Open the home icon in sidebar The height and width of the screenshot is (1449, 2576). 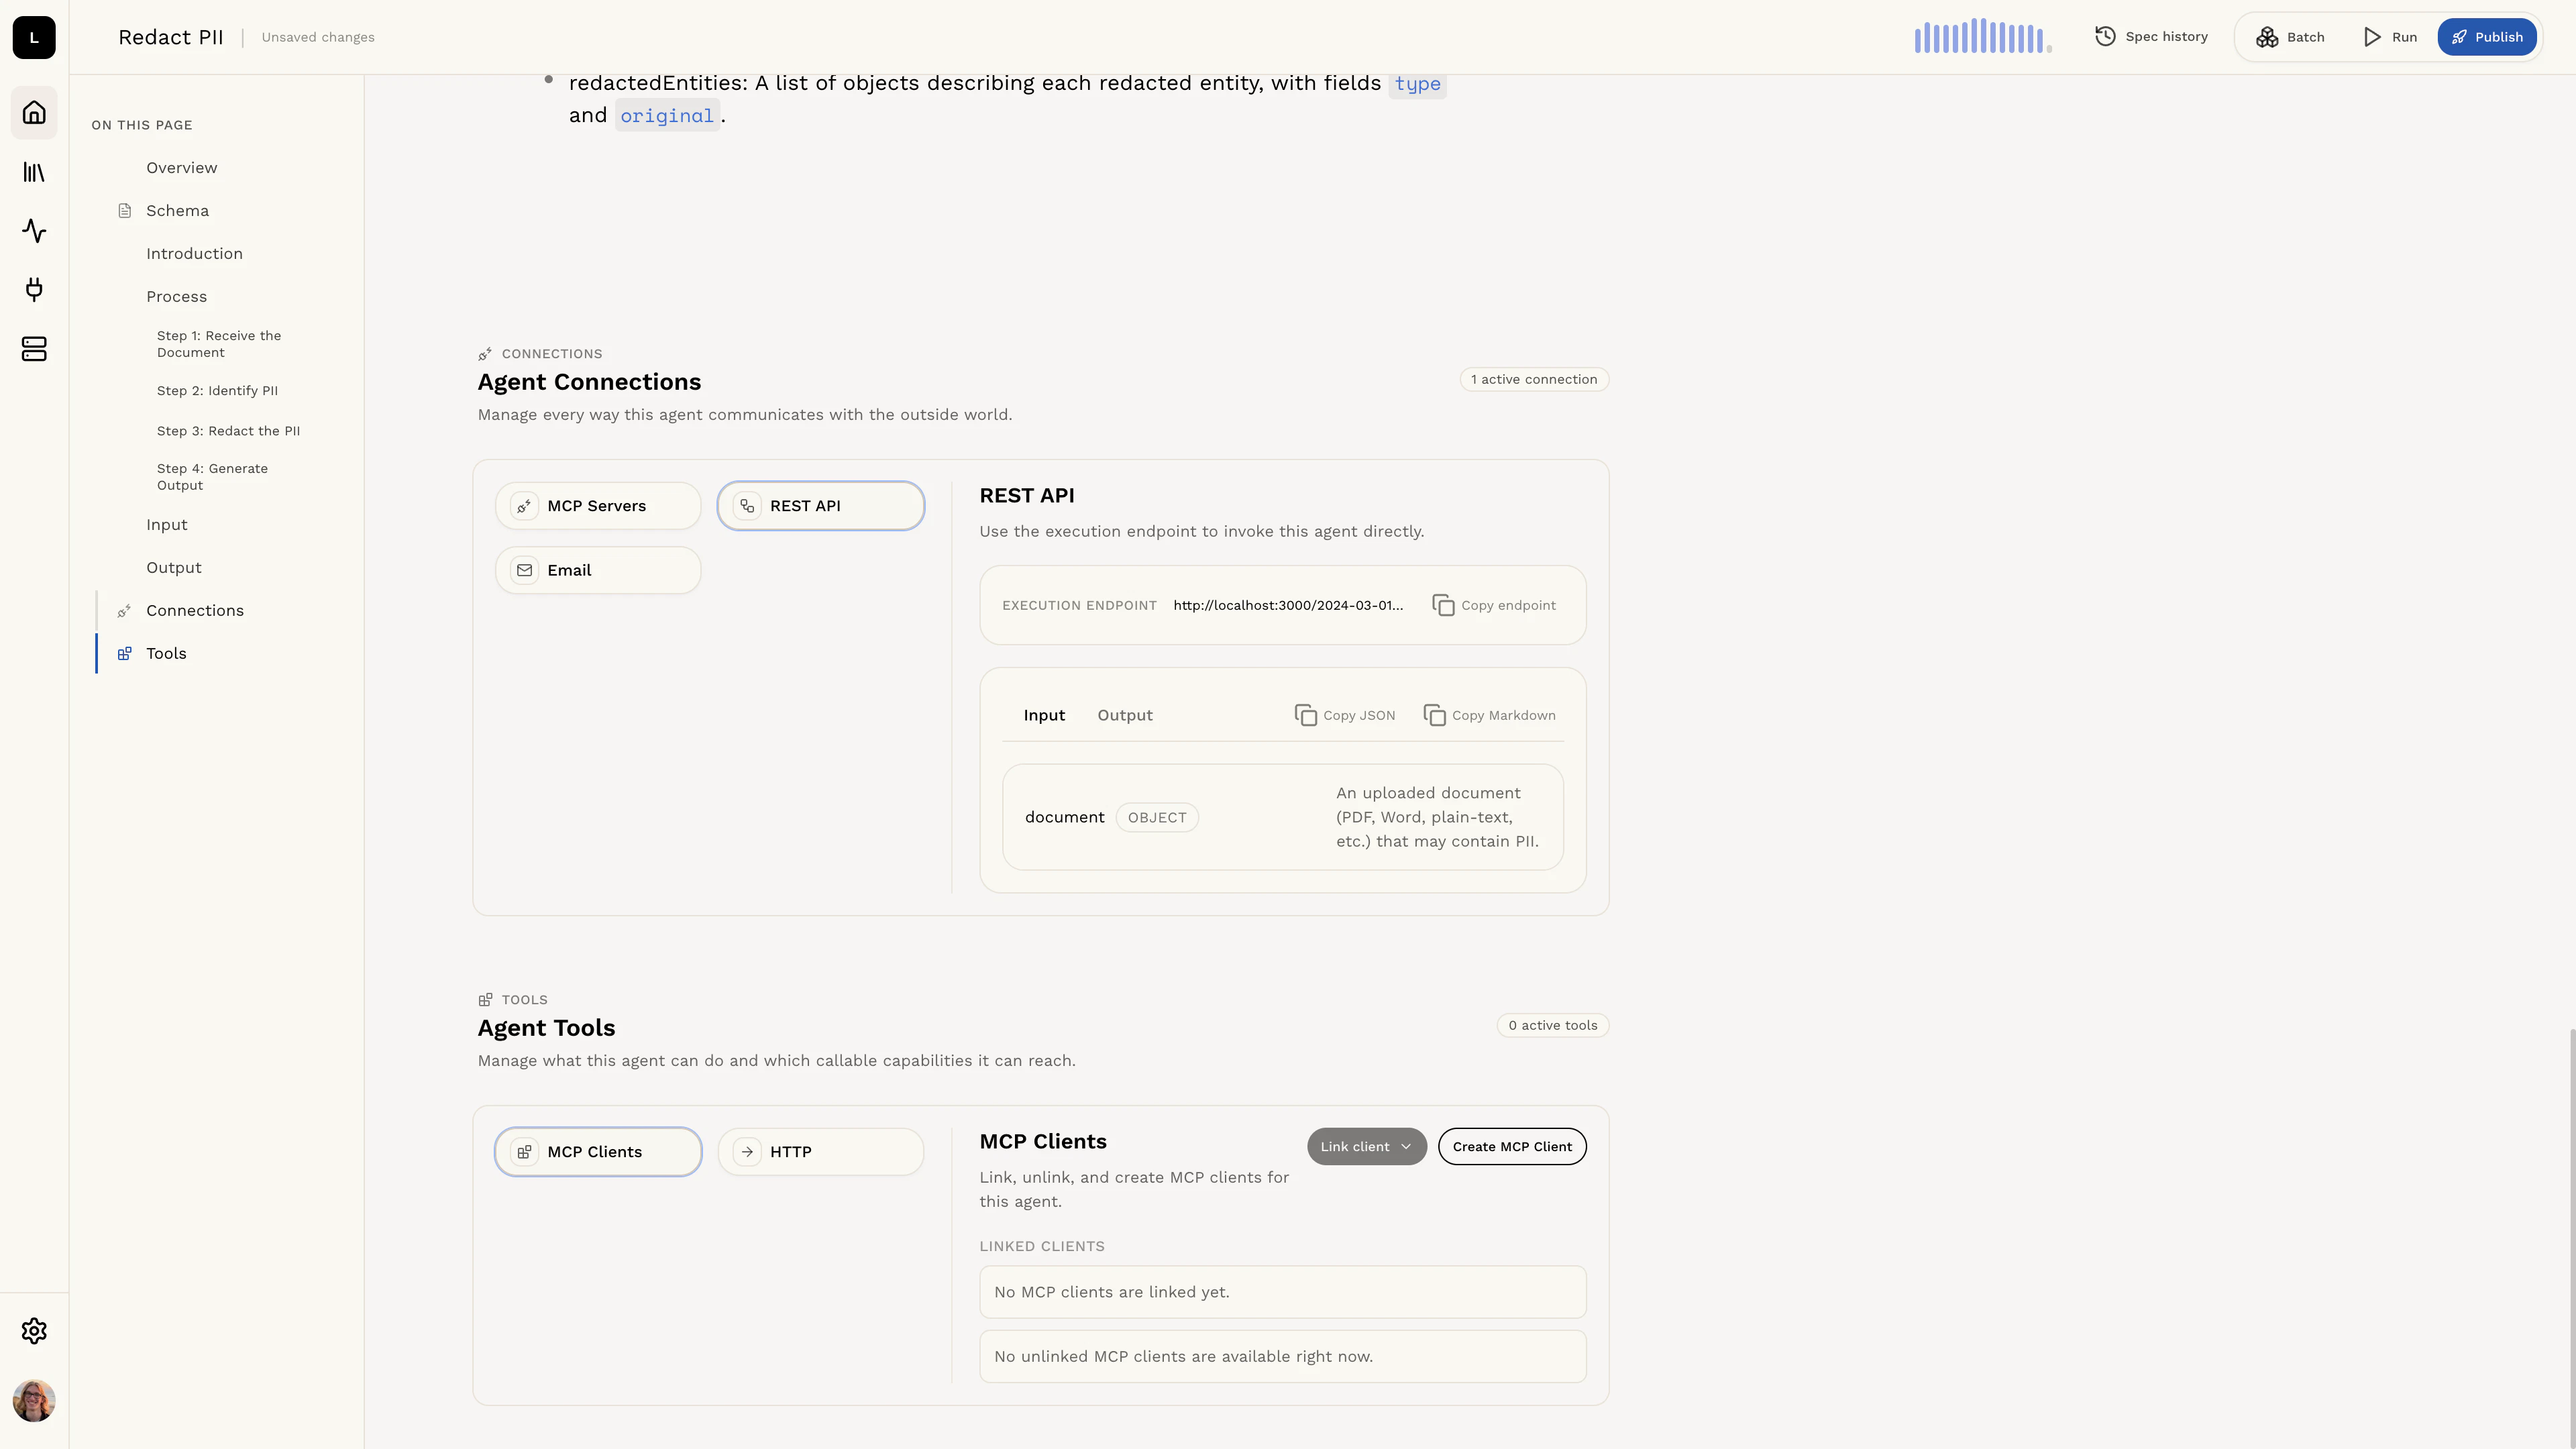click(x=34, y=112)
